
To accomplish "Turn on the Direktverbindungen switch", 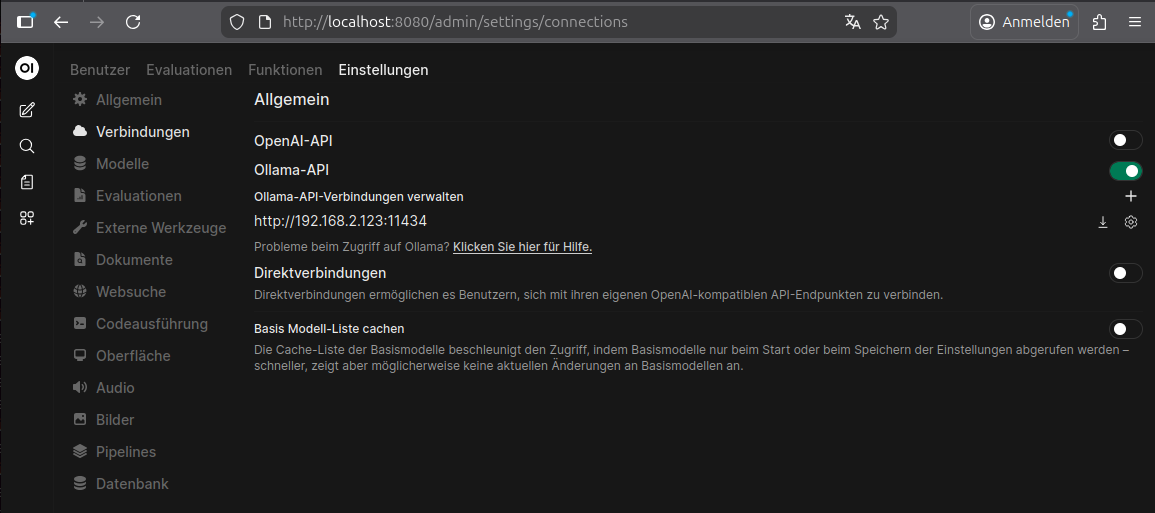I will tap(1125, 273).
